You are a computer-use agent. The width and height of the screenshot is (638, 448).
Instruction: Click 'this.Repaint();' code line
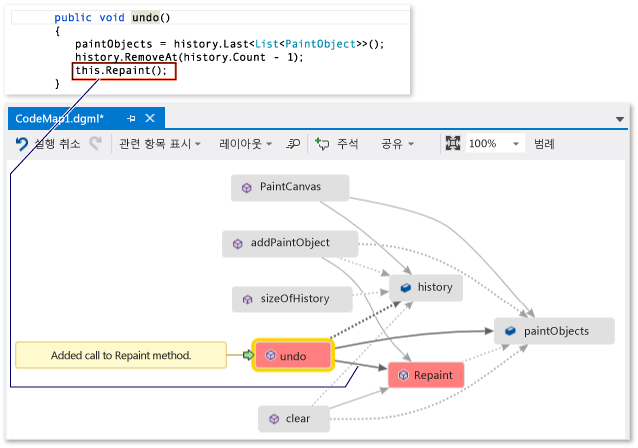click(x=121, y=70)
